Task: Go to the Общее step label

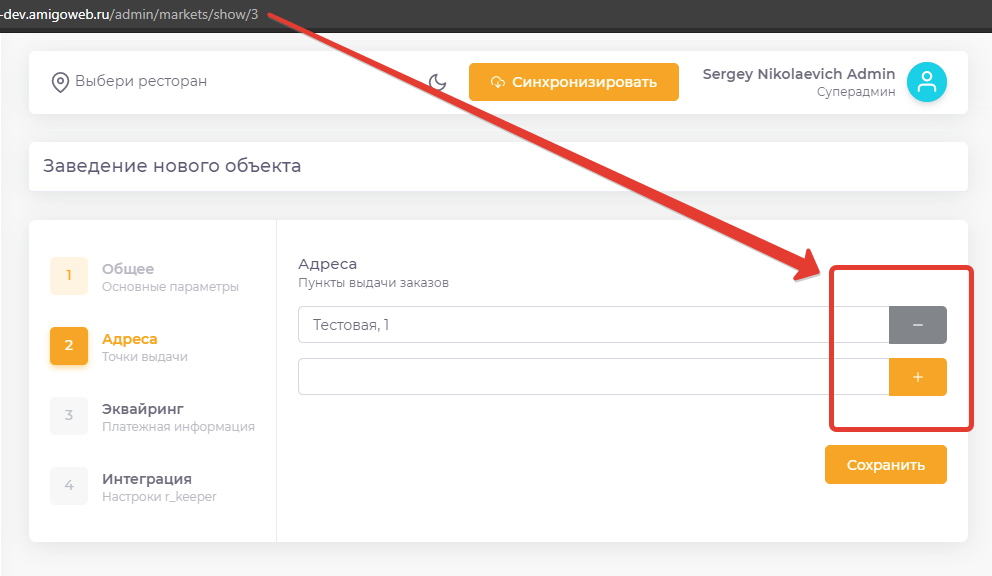Action: click(x=128, y=269)
